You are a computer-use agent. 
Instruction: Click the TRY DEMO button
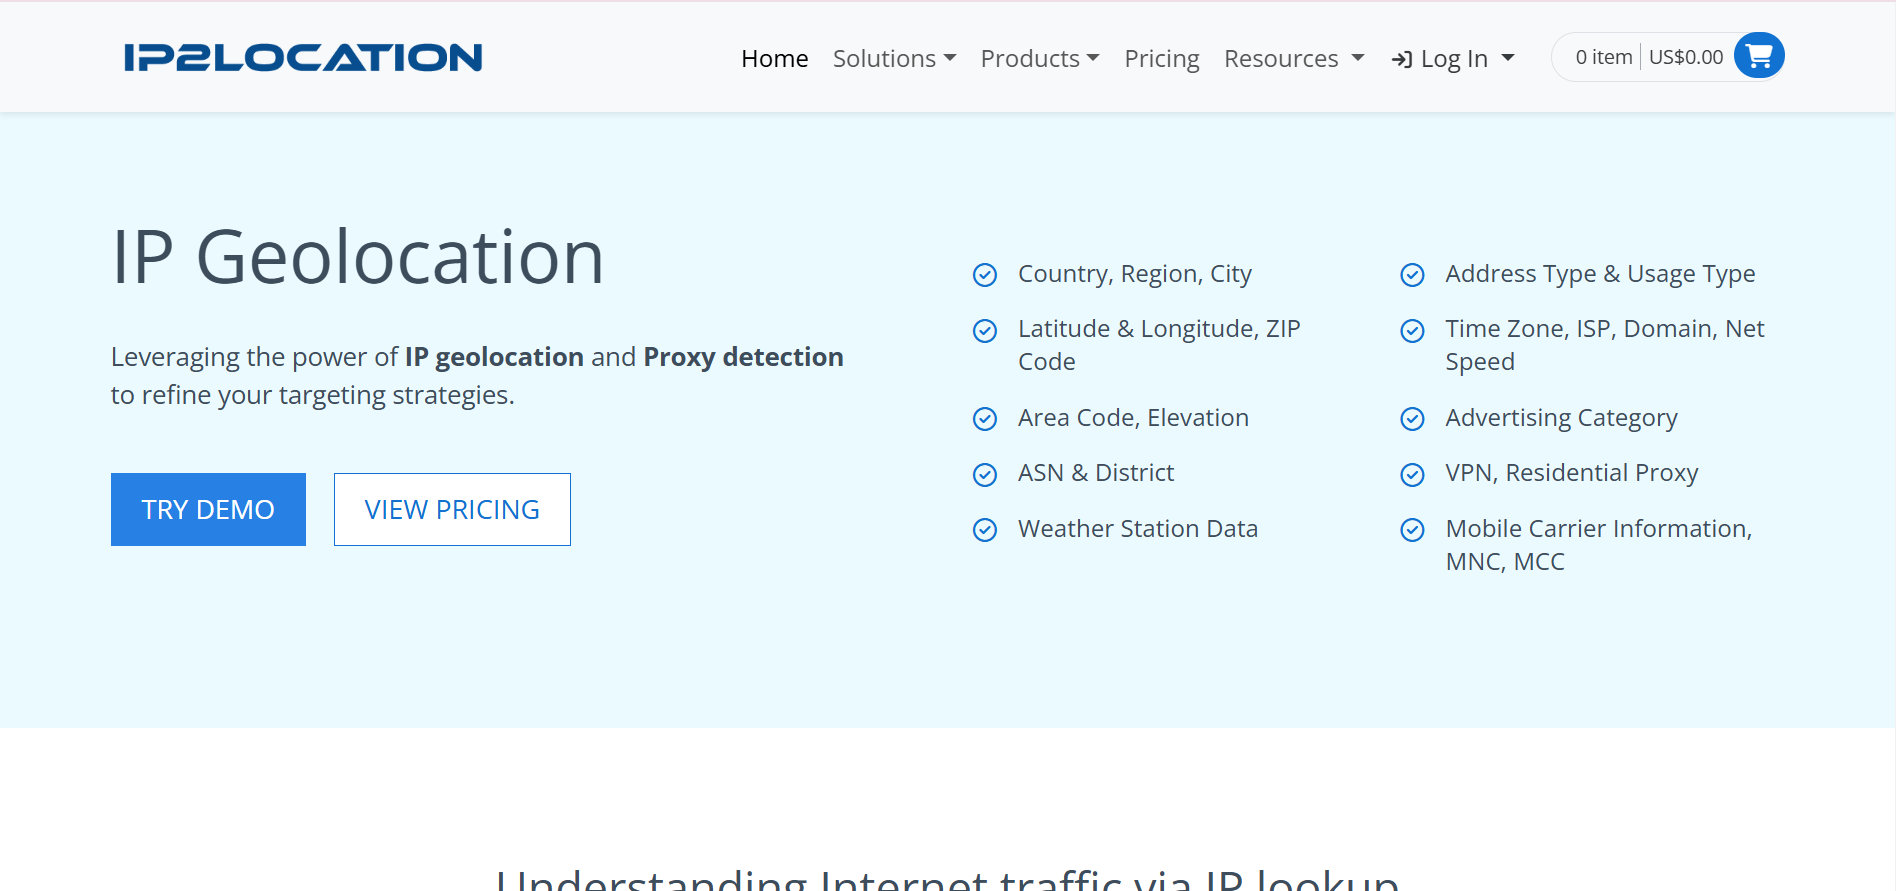[208, 509]
